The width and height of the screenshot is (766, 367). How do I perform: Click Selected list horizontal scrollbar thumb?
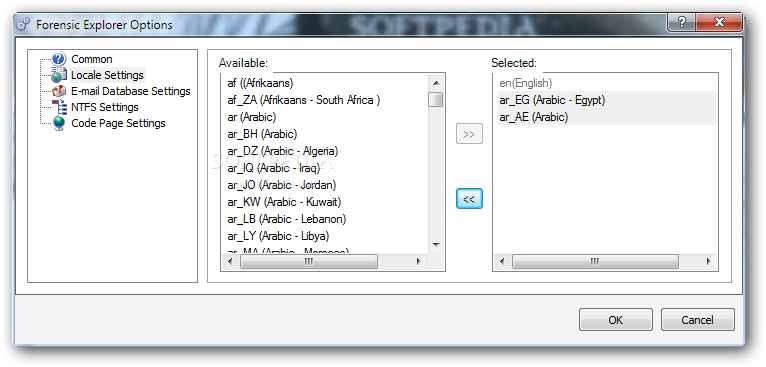[595, 261]
